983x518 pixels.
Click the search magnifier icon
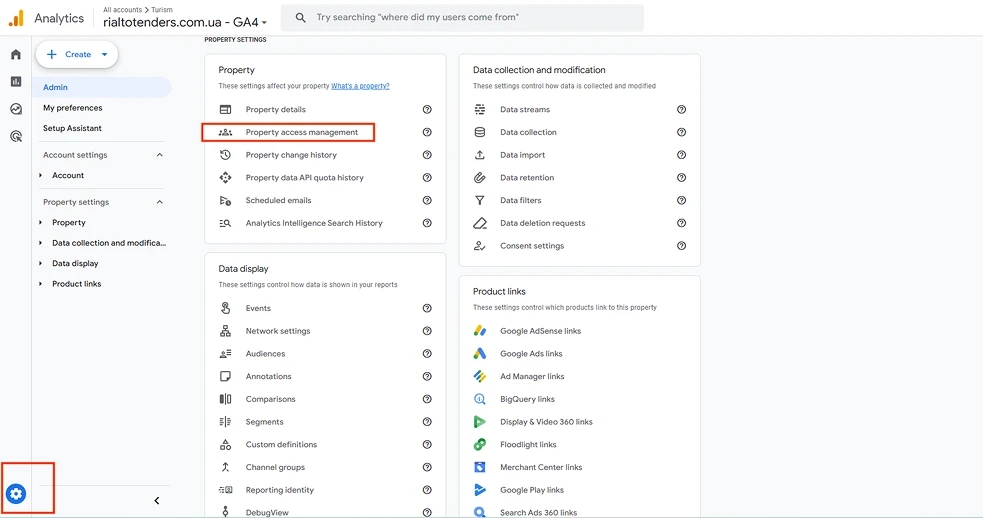click(x=300, y=18)
